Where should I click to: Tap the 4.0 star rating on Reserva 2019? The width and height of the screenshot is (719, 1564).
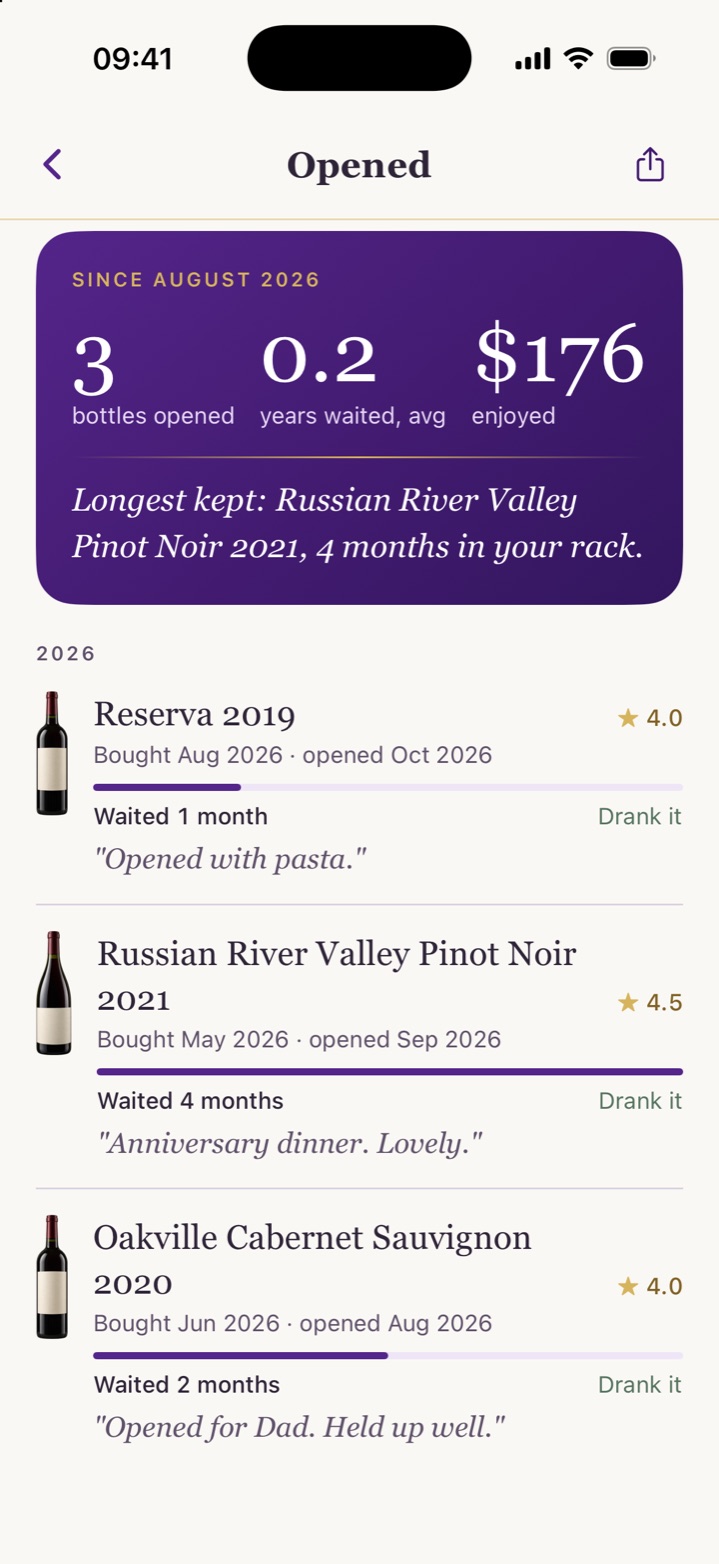(650, 718)
